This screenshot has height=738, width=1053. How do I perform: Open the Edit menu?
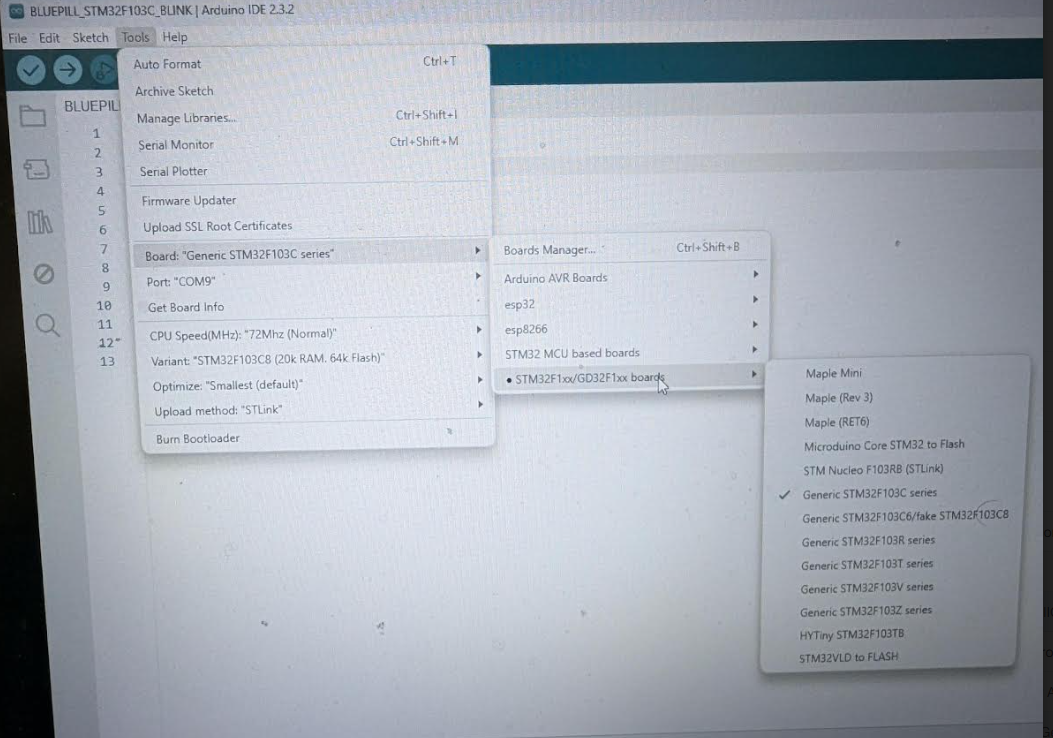48,38
